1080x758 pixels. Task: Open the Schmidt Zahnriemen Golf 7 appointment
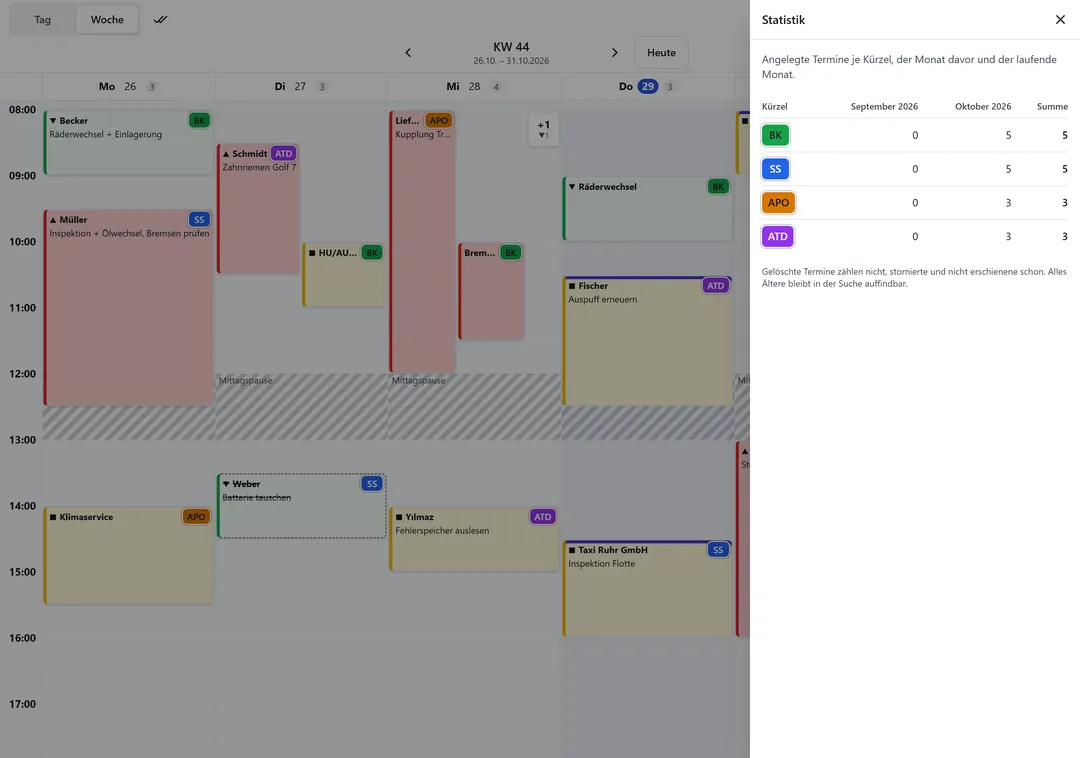pyautogui.click(x=258, y=209)
